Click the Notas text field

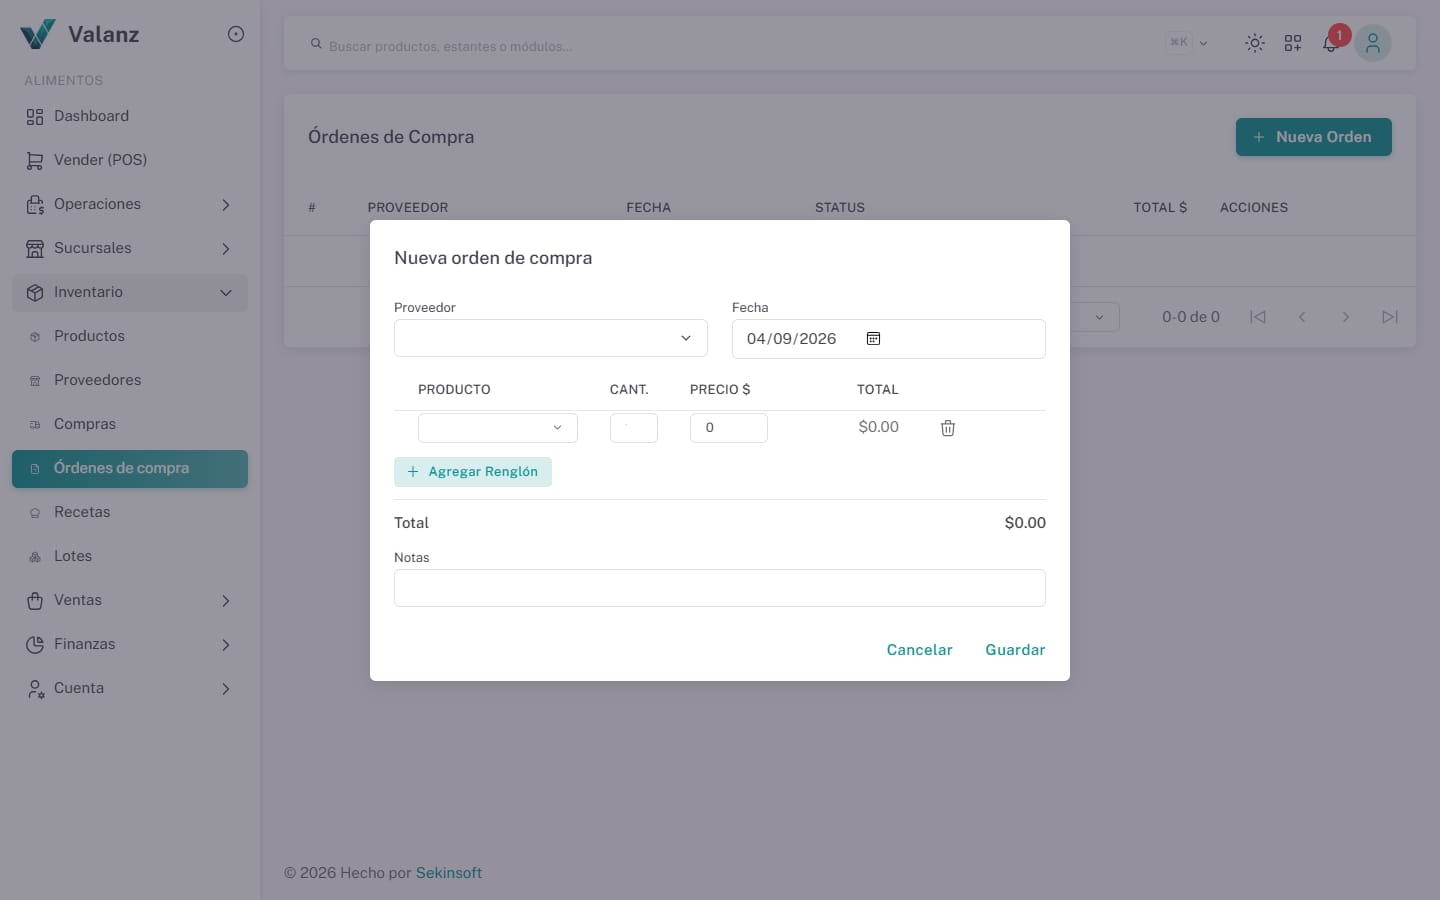pyautogui.click(x=720, y=588)
